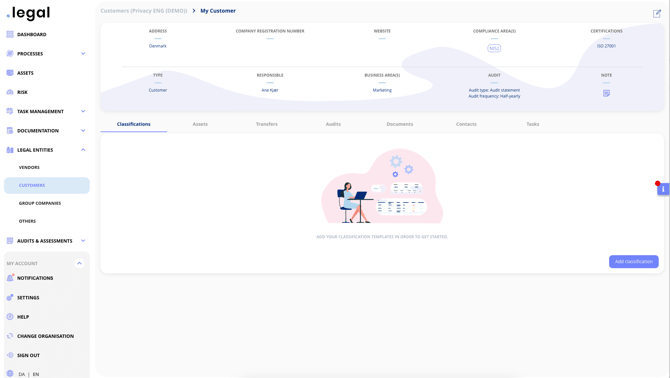Collapse the My Account panel
Viewport: 670px width, 378px height.
coord(79,264)
